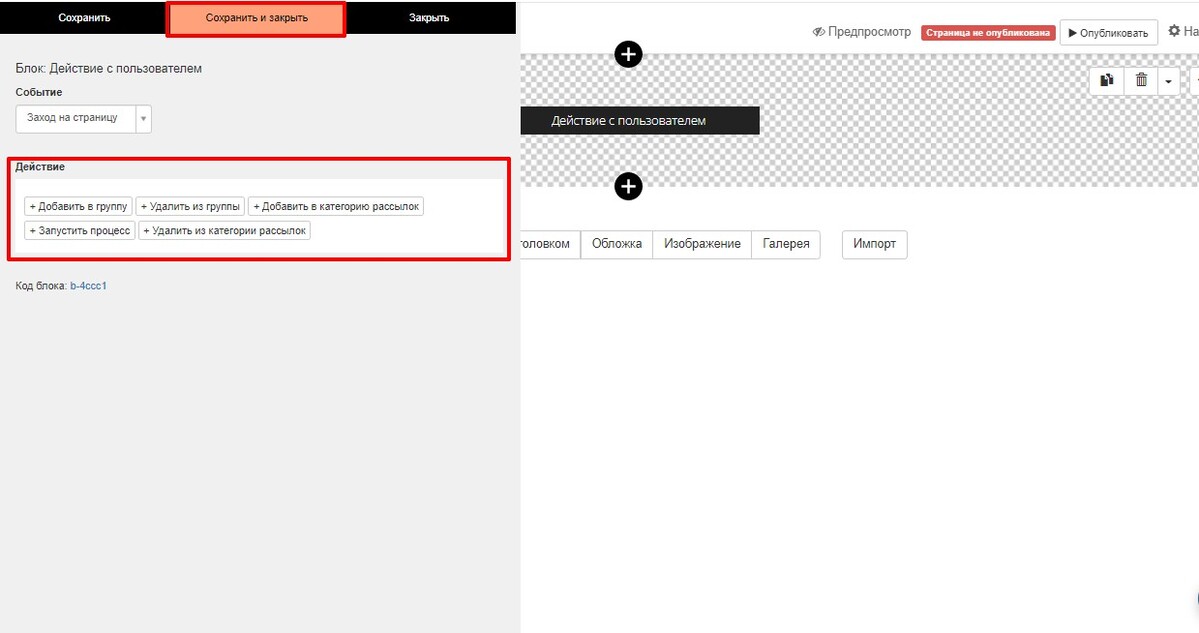Click the upper black plus add-block icon

pos(628,54)
